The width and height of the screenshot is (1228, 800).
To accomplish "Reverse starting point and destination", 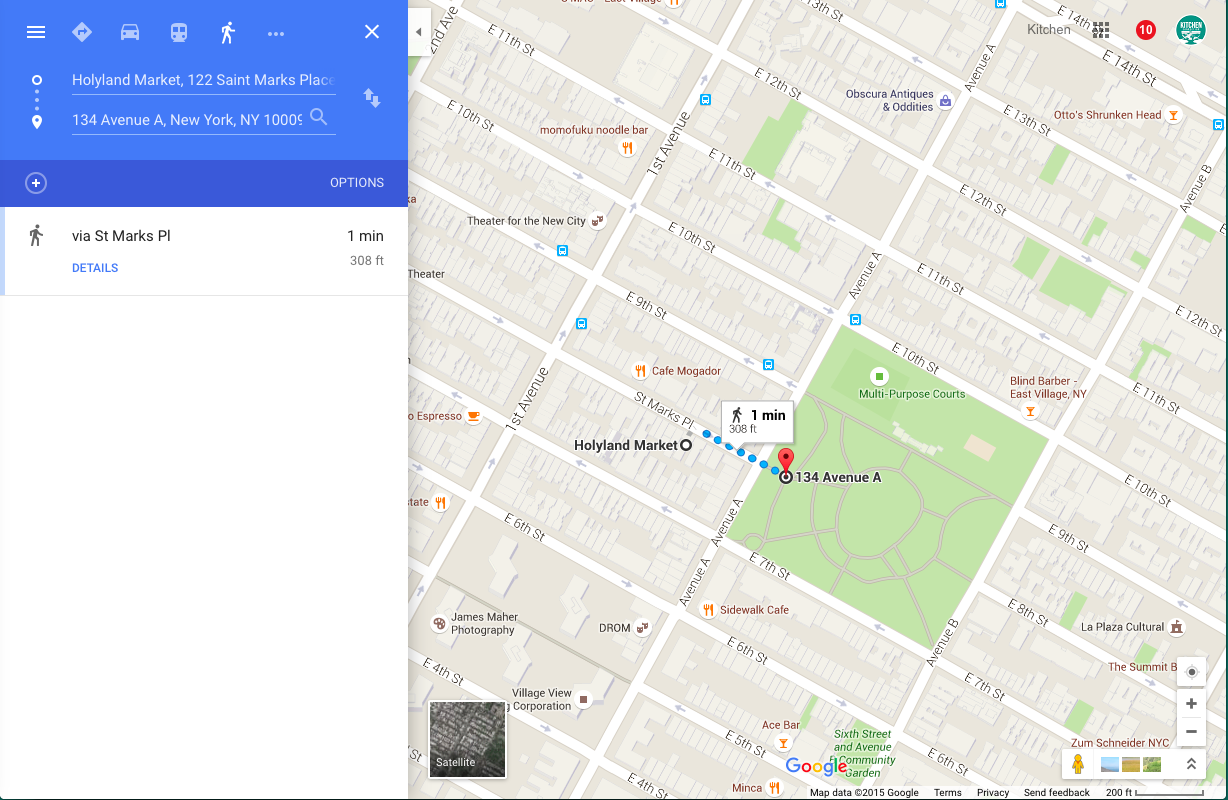I will 372,98.
